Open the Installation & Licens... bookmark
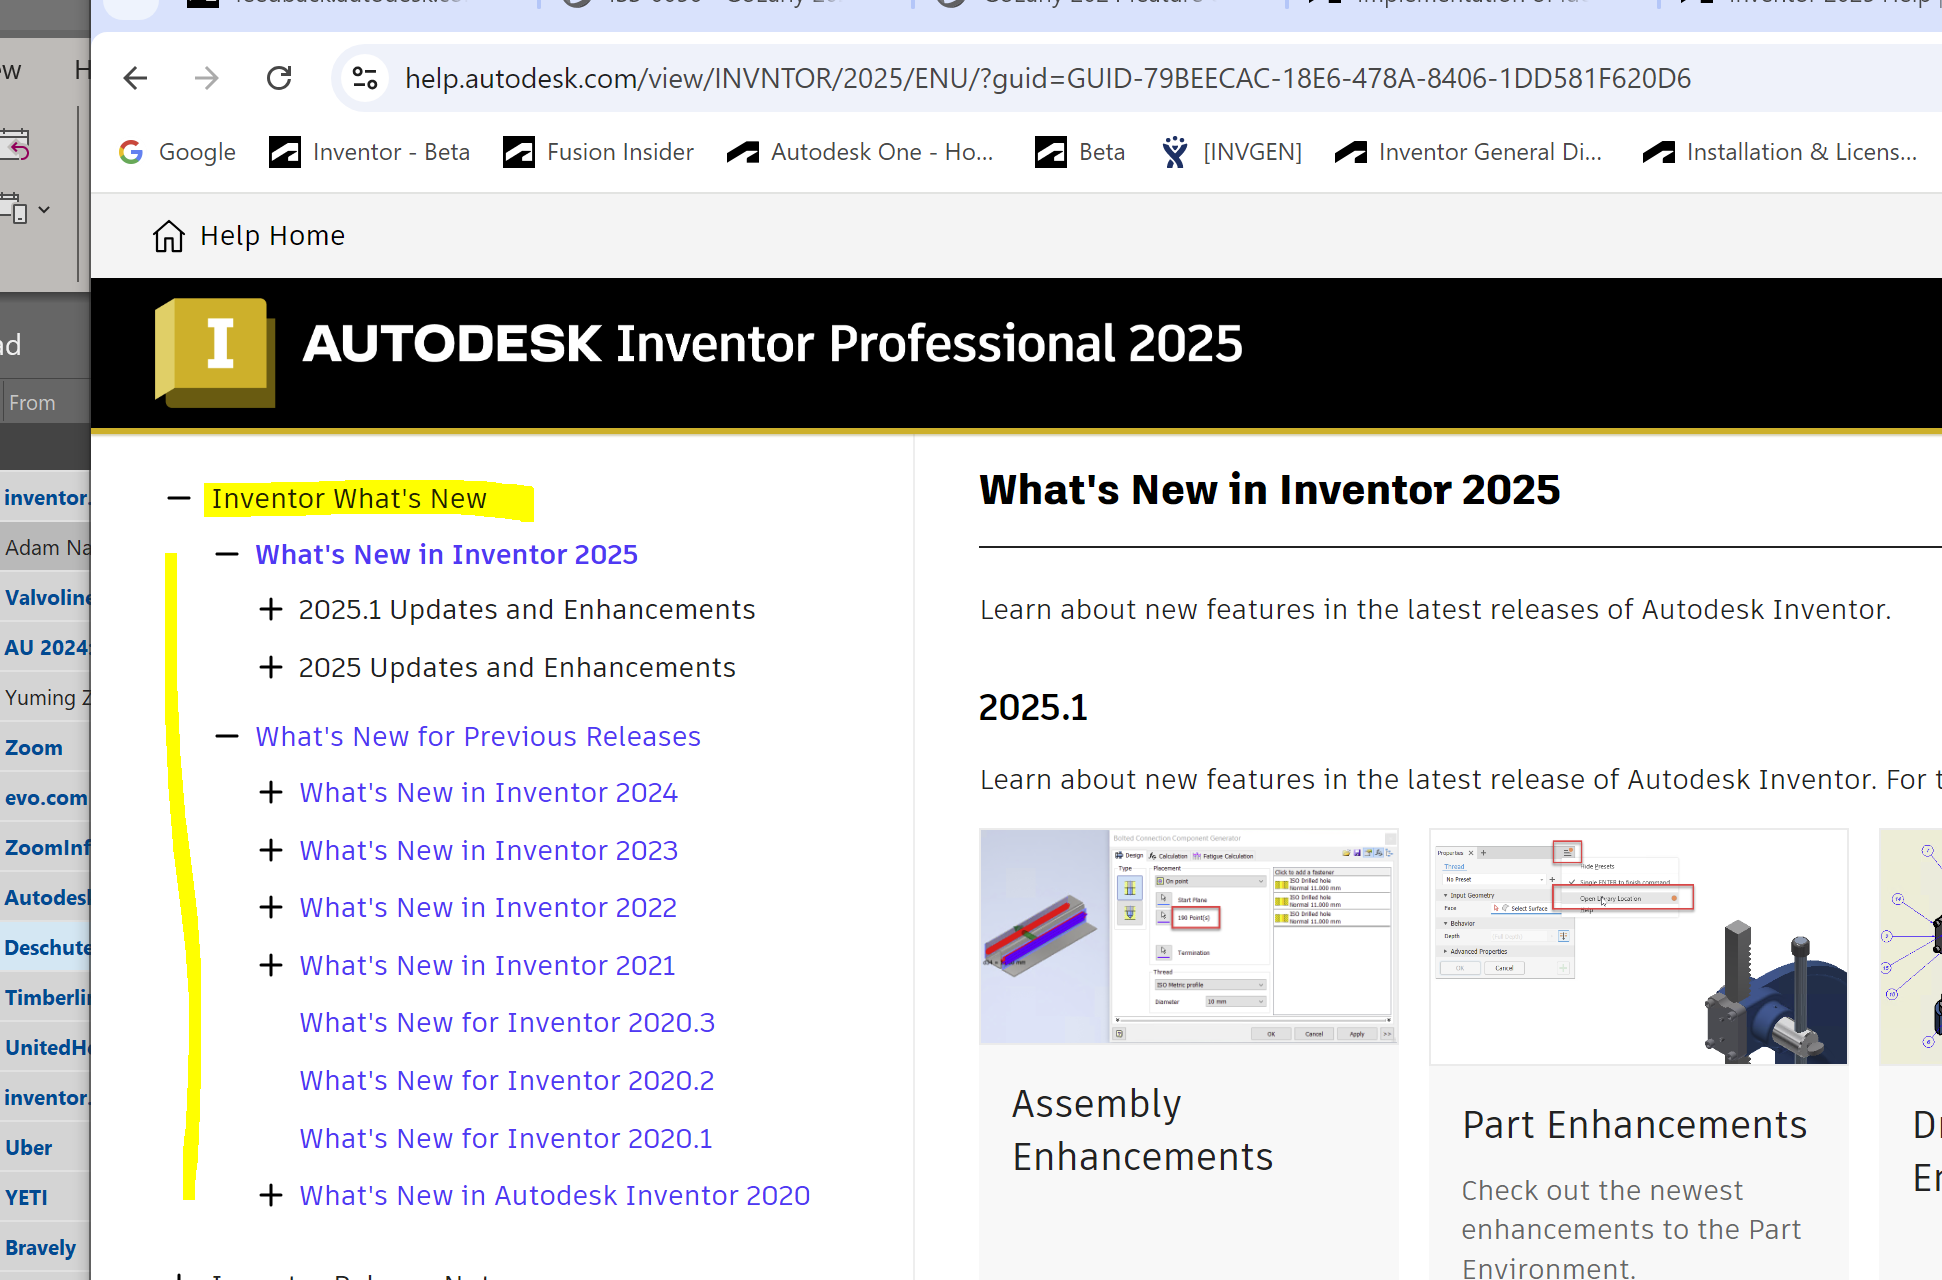Image resolution: width=1942 pixels, height=1280 pixels. [1780, 152]
